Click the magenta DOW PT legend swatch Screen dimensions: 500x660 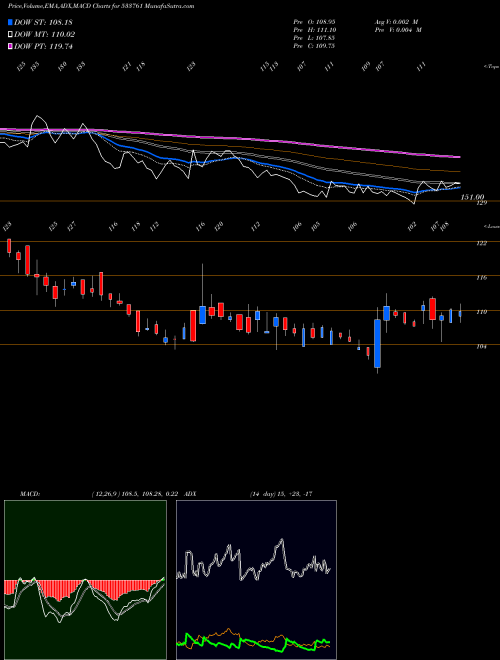[x=10, y=46]
